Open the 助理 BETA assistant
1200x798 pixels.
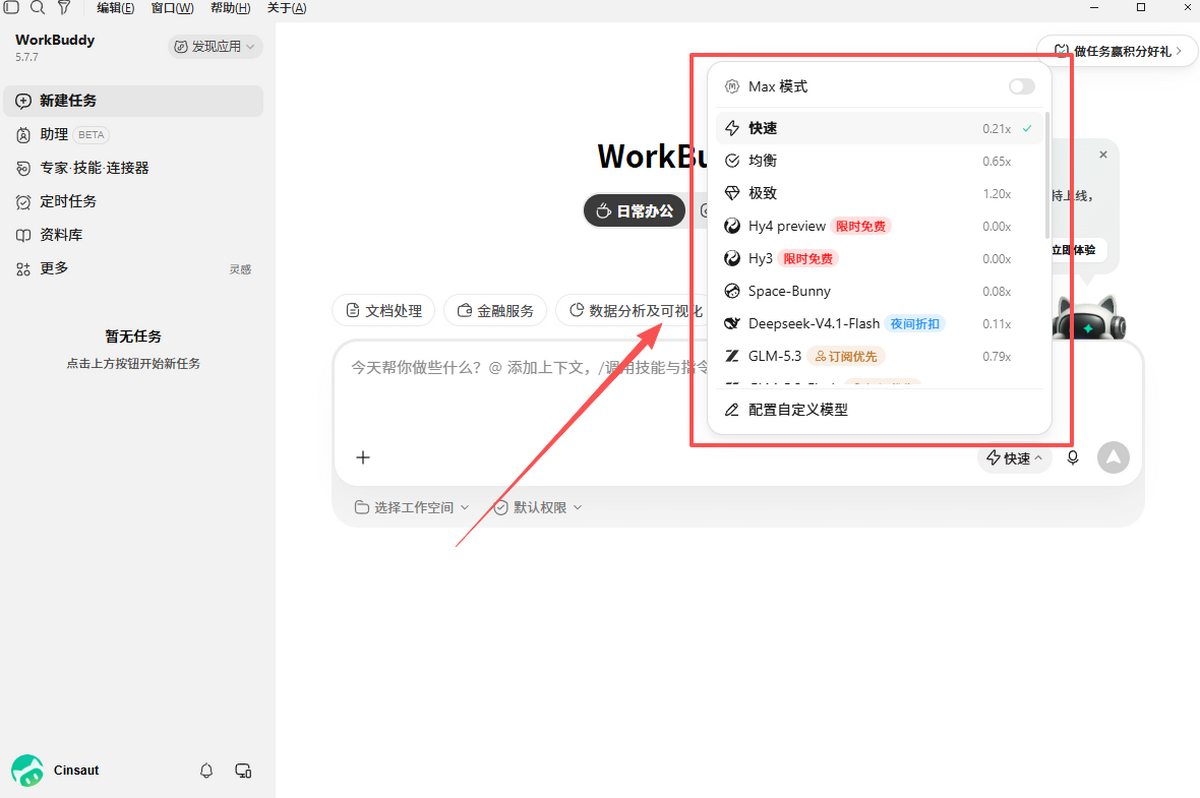(134, 134)
